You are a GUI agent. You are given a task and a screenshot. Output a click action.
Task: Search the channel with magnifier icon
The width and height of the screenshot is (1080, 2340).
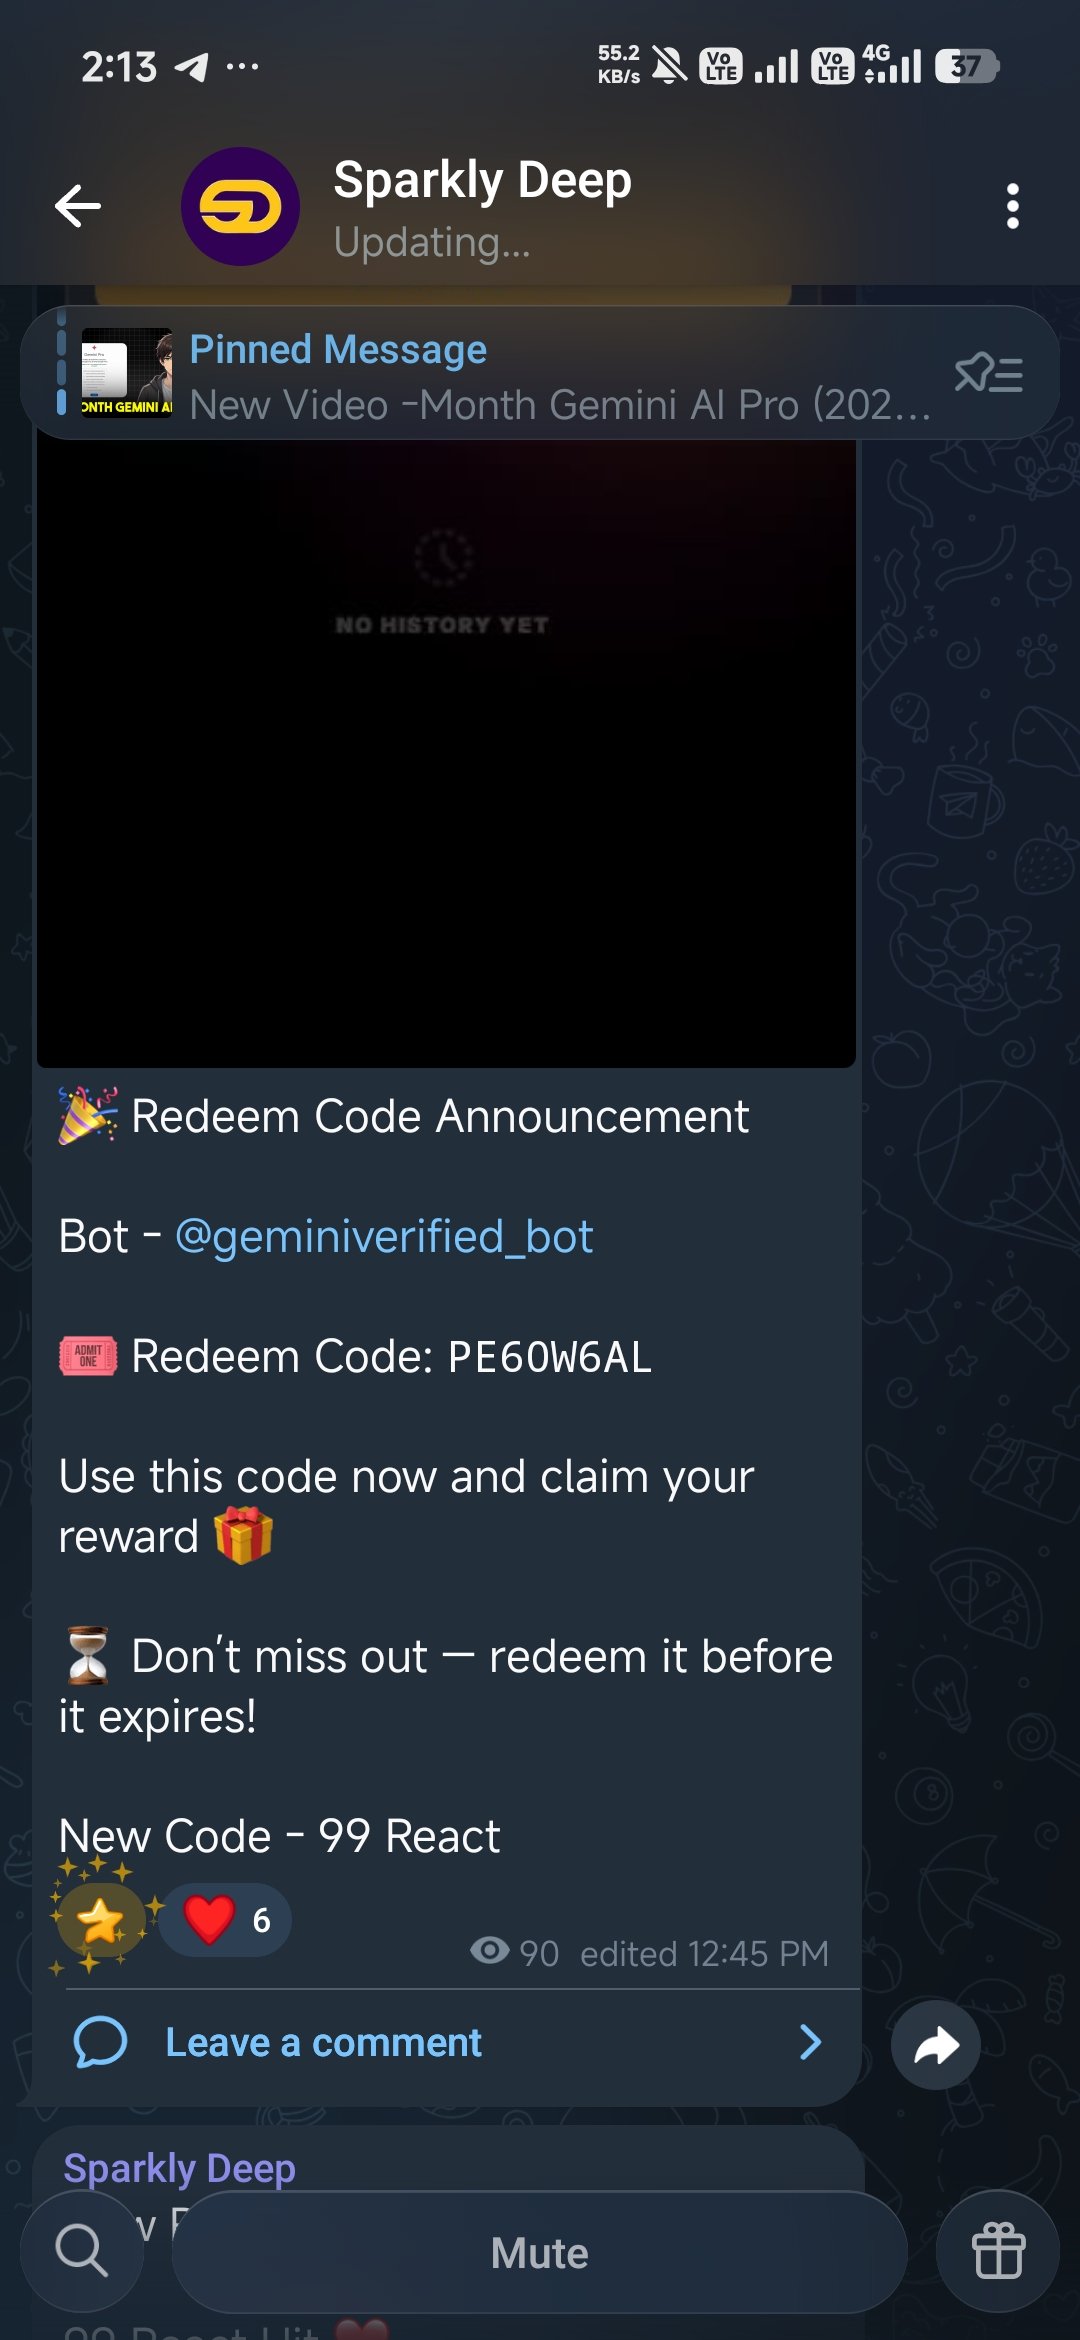point(82,2251)
